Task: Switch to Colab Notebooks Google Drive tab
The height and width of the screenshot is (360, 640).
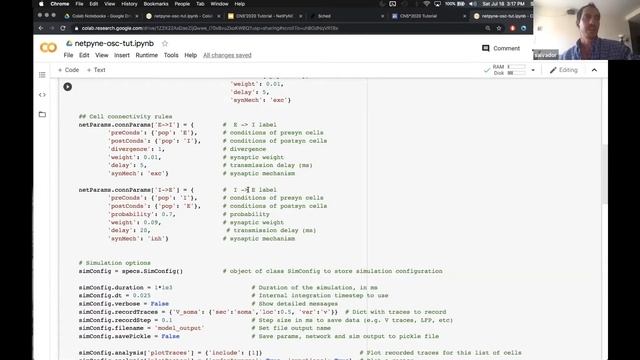Action: pyautogui.click(x=100, y=16)
